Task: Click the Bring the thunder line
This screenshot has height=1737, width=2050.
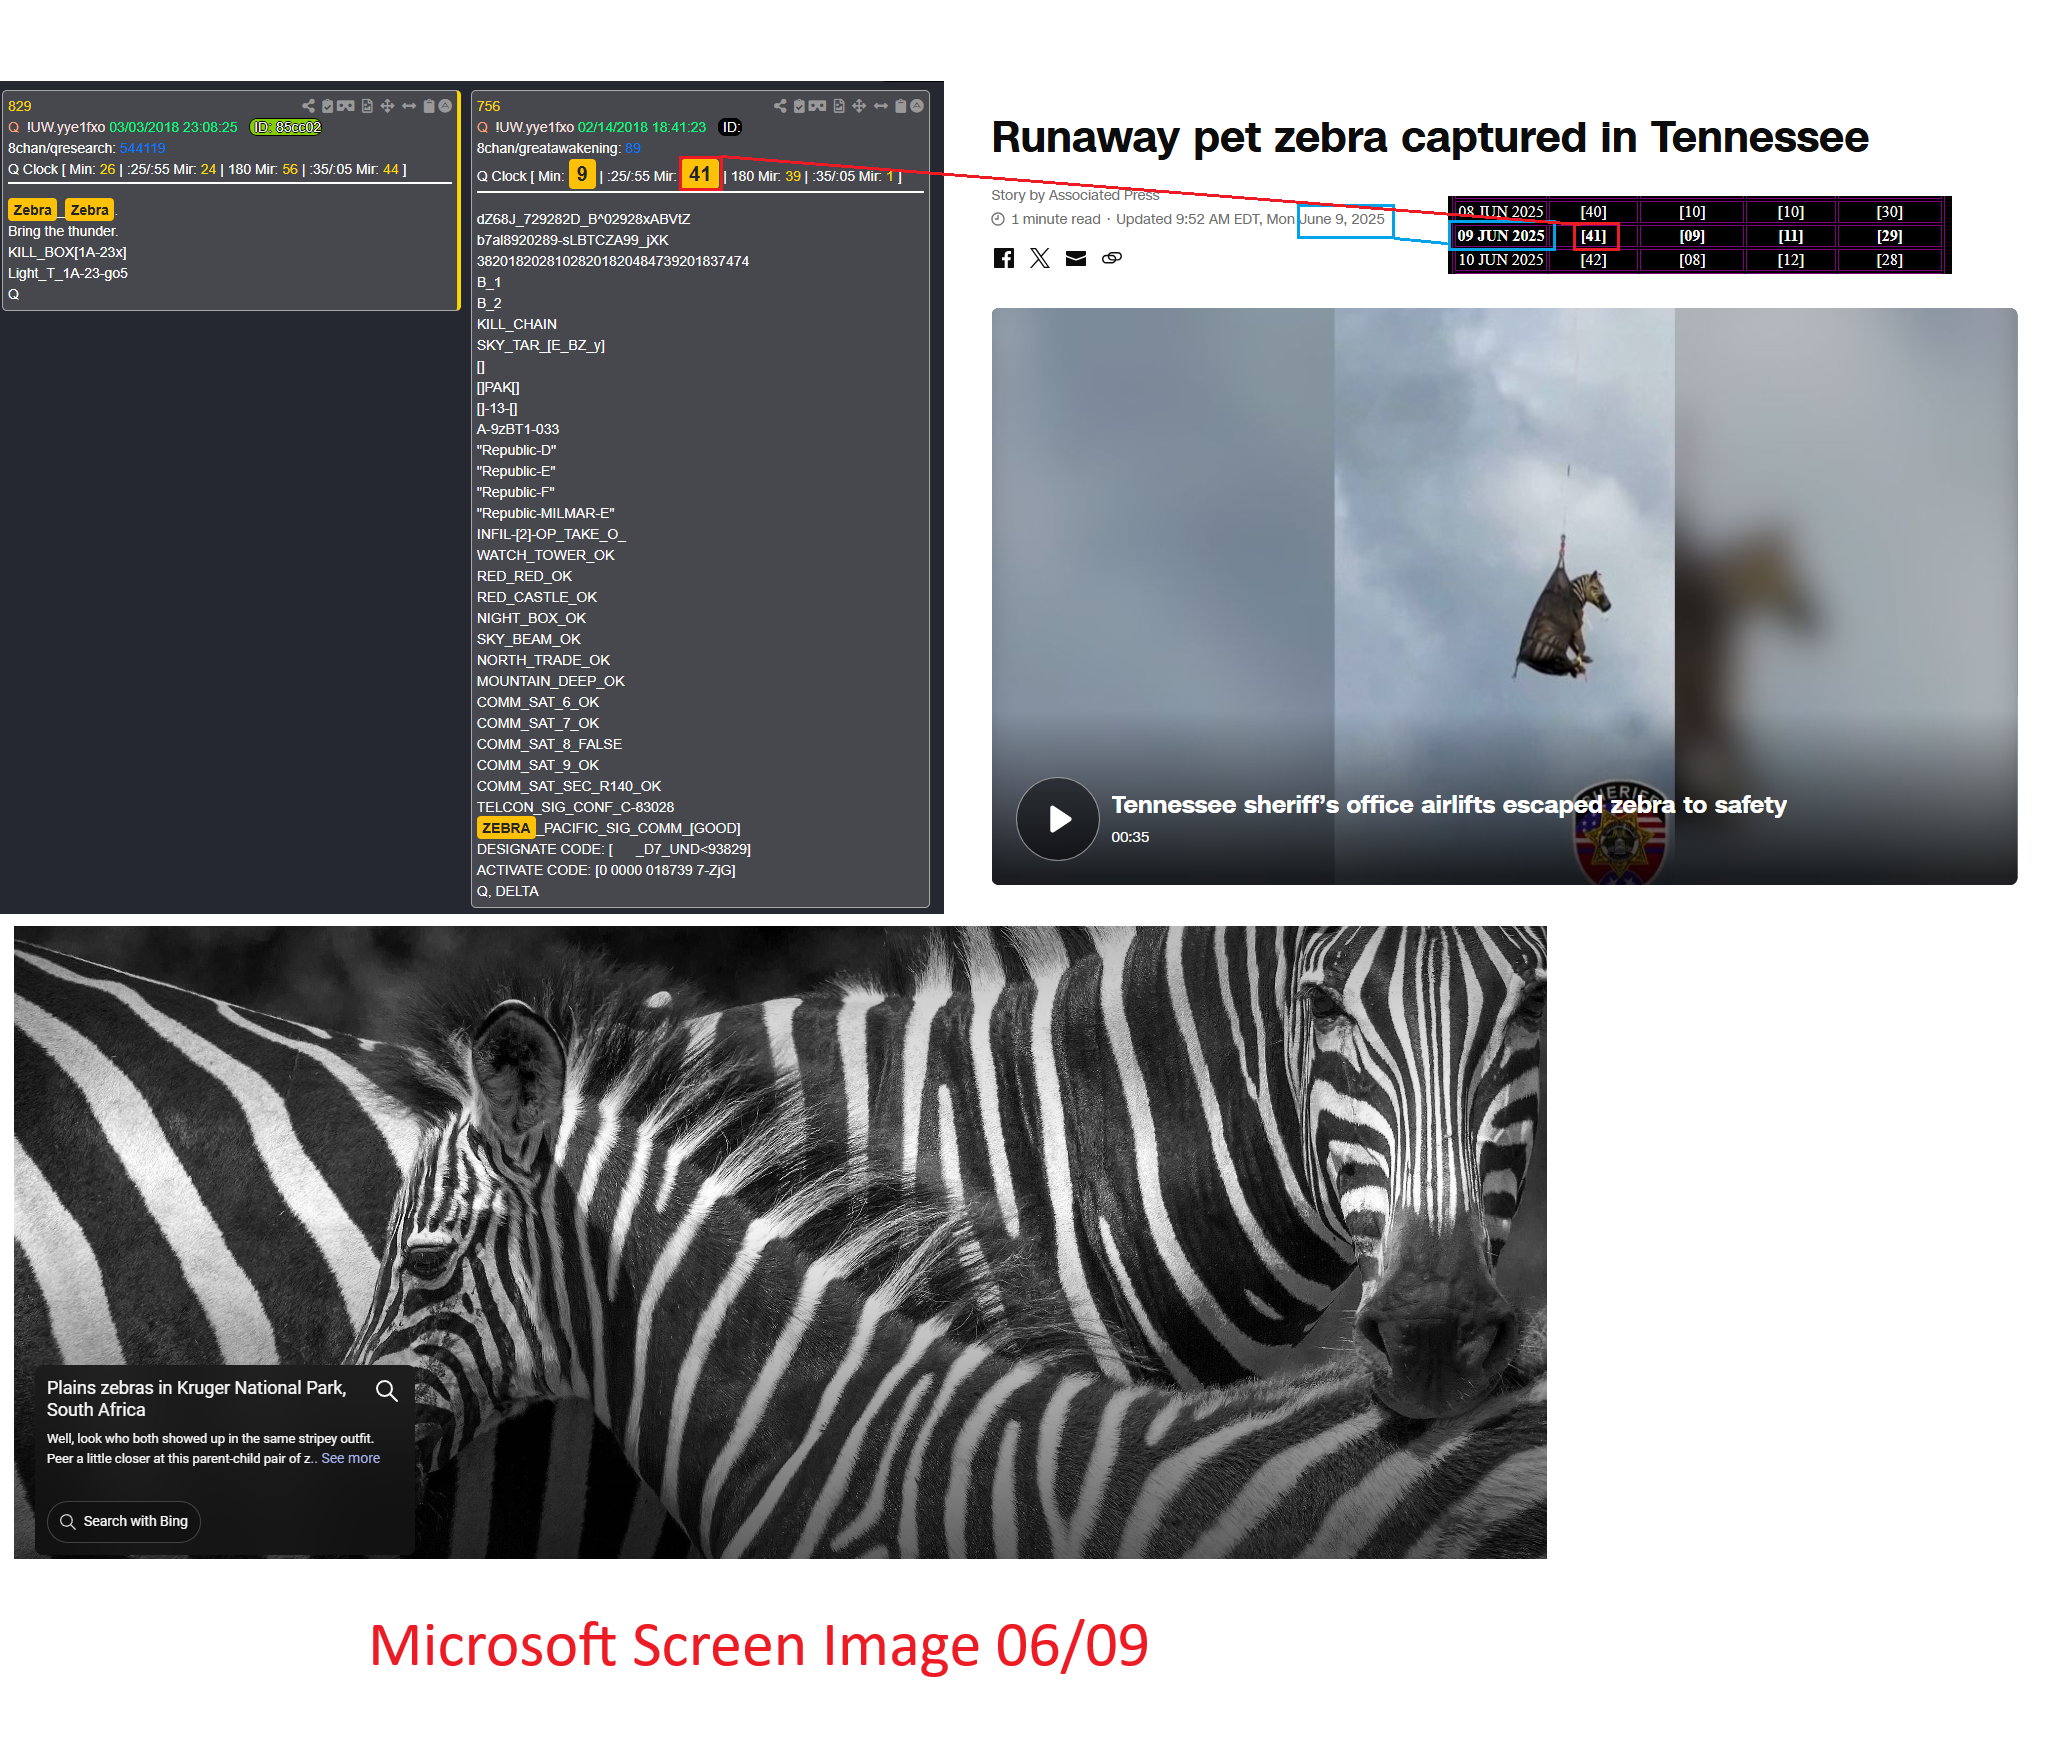Action: [x=63, y=231]
